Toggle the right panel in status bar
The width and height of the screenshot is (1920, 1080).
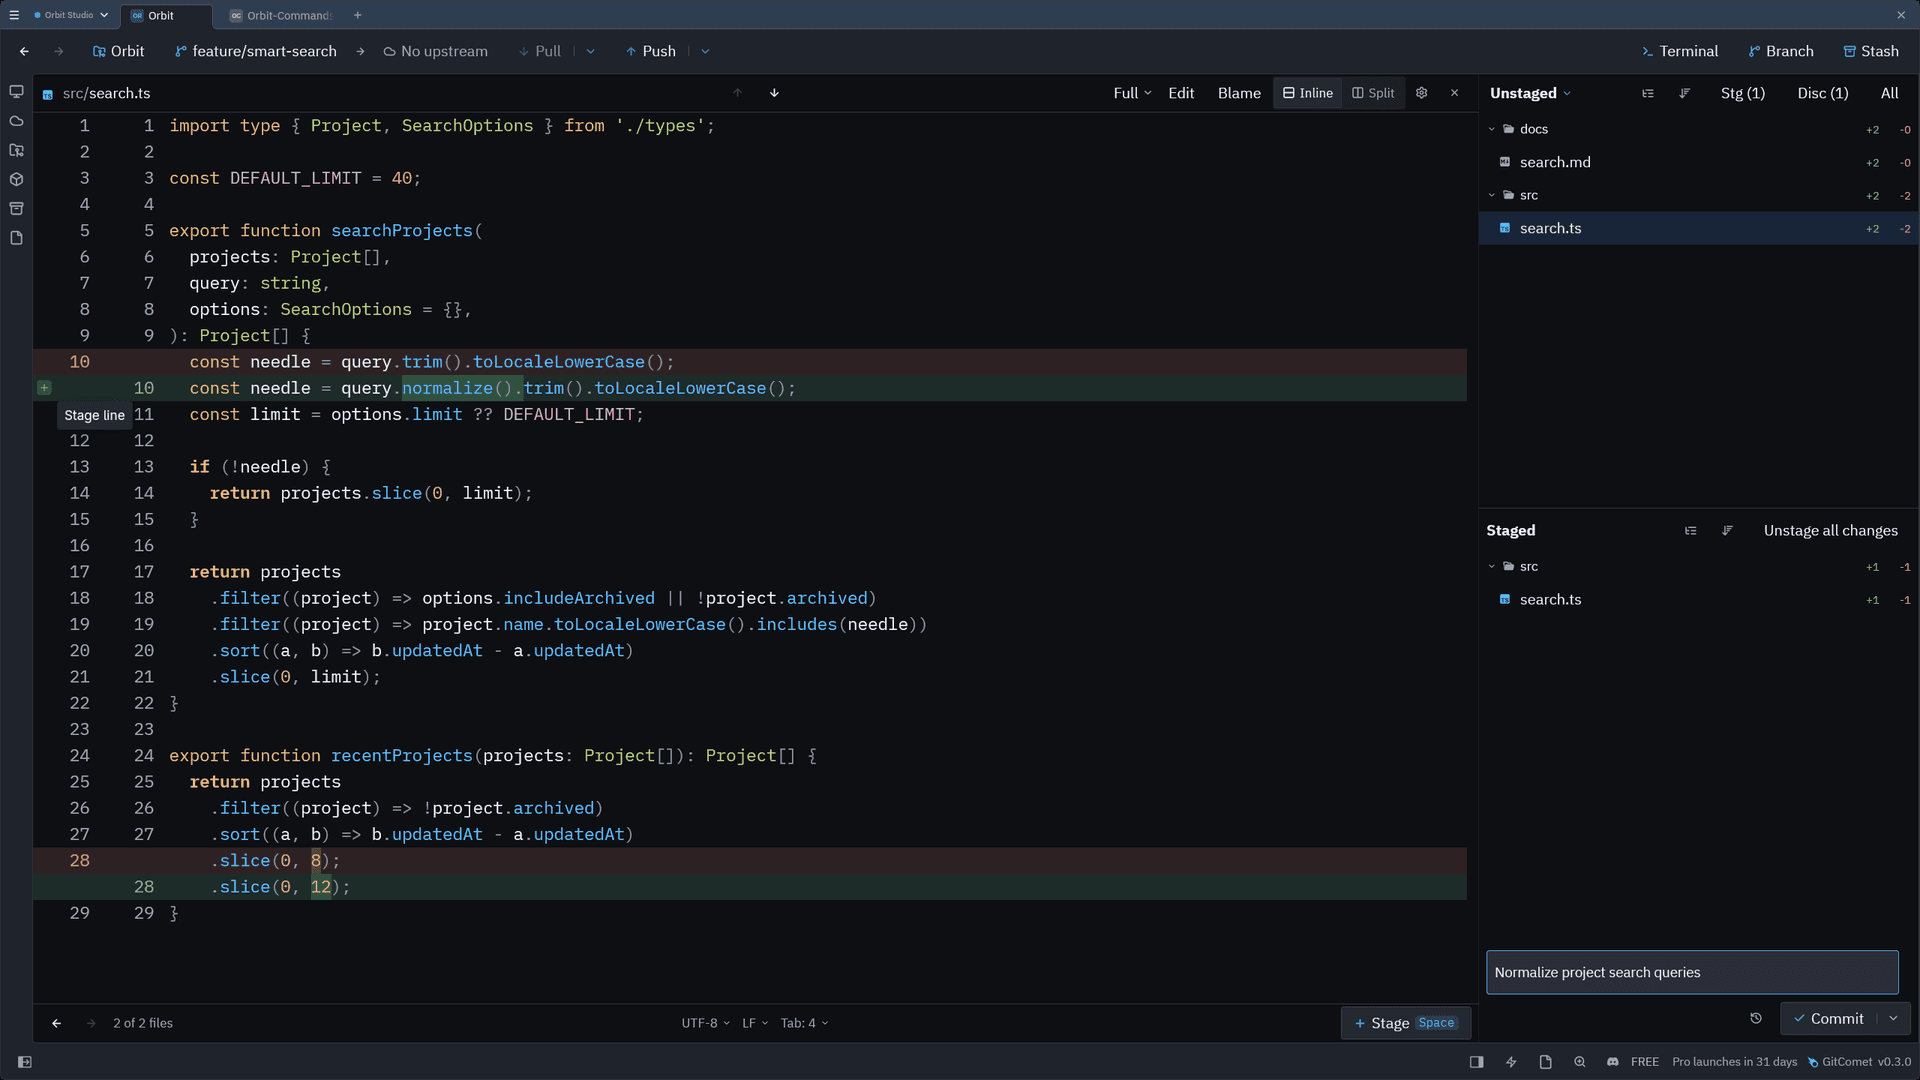(x=1476, y=1062)
